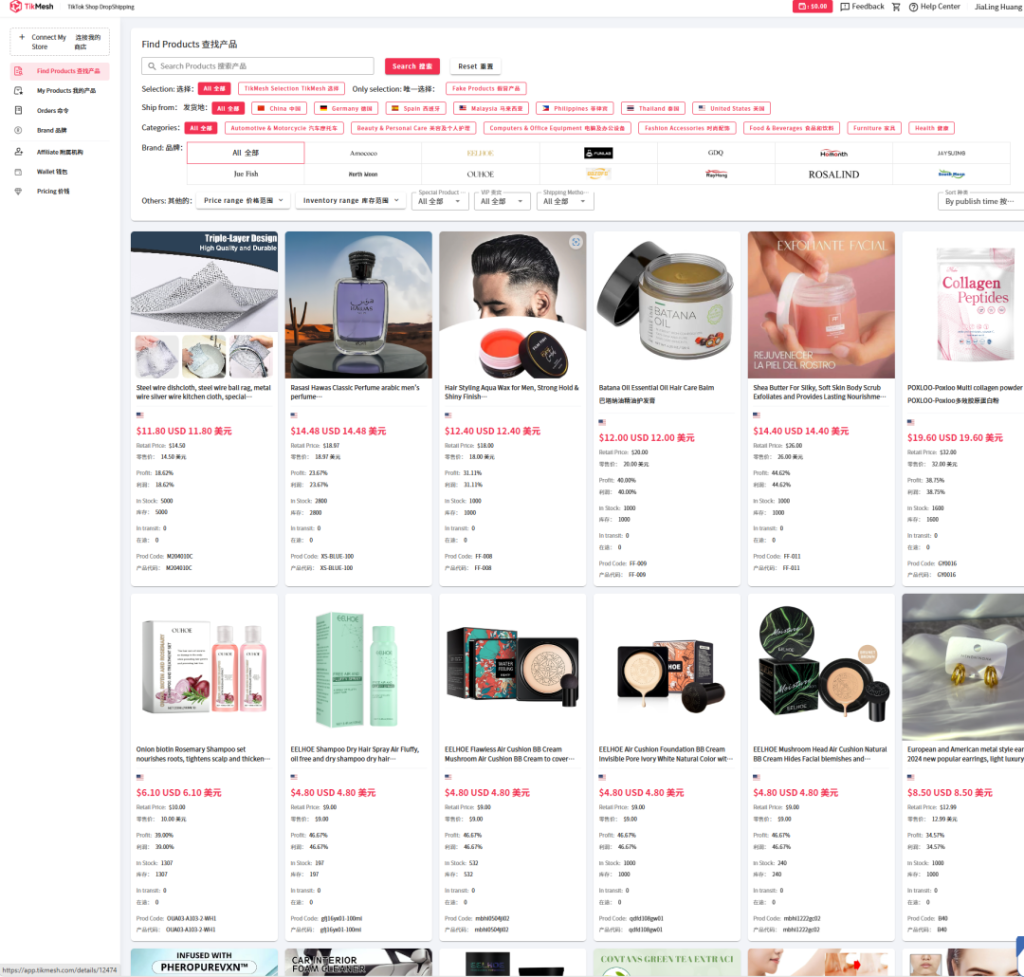
Task: Select ROSALIND brand cell
Action: click(834, 174)
